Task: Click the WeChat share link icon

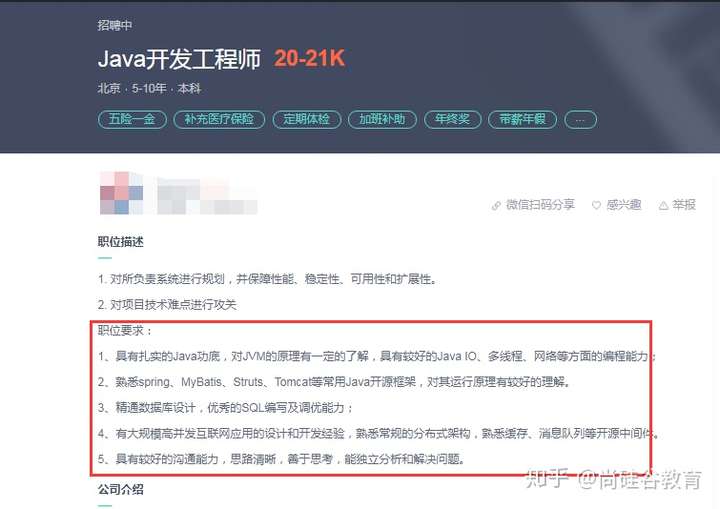Action: pyautogui.click(x=496, y=205)
